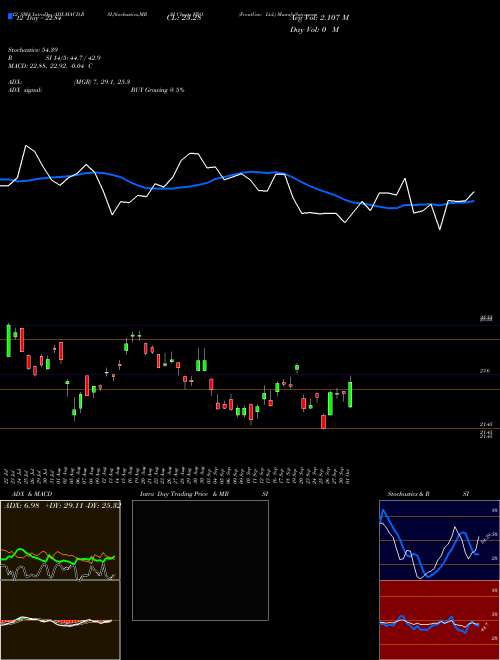Click inside the empty intraday trading price box
Viewport: 500px width, 660px height.
[x=200, y=560]
